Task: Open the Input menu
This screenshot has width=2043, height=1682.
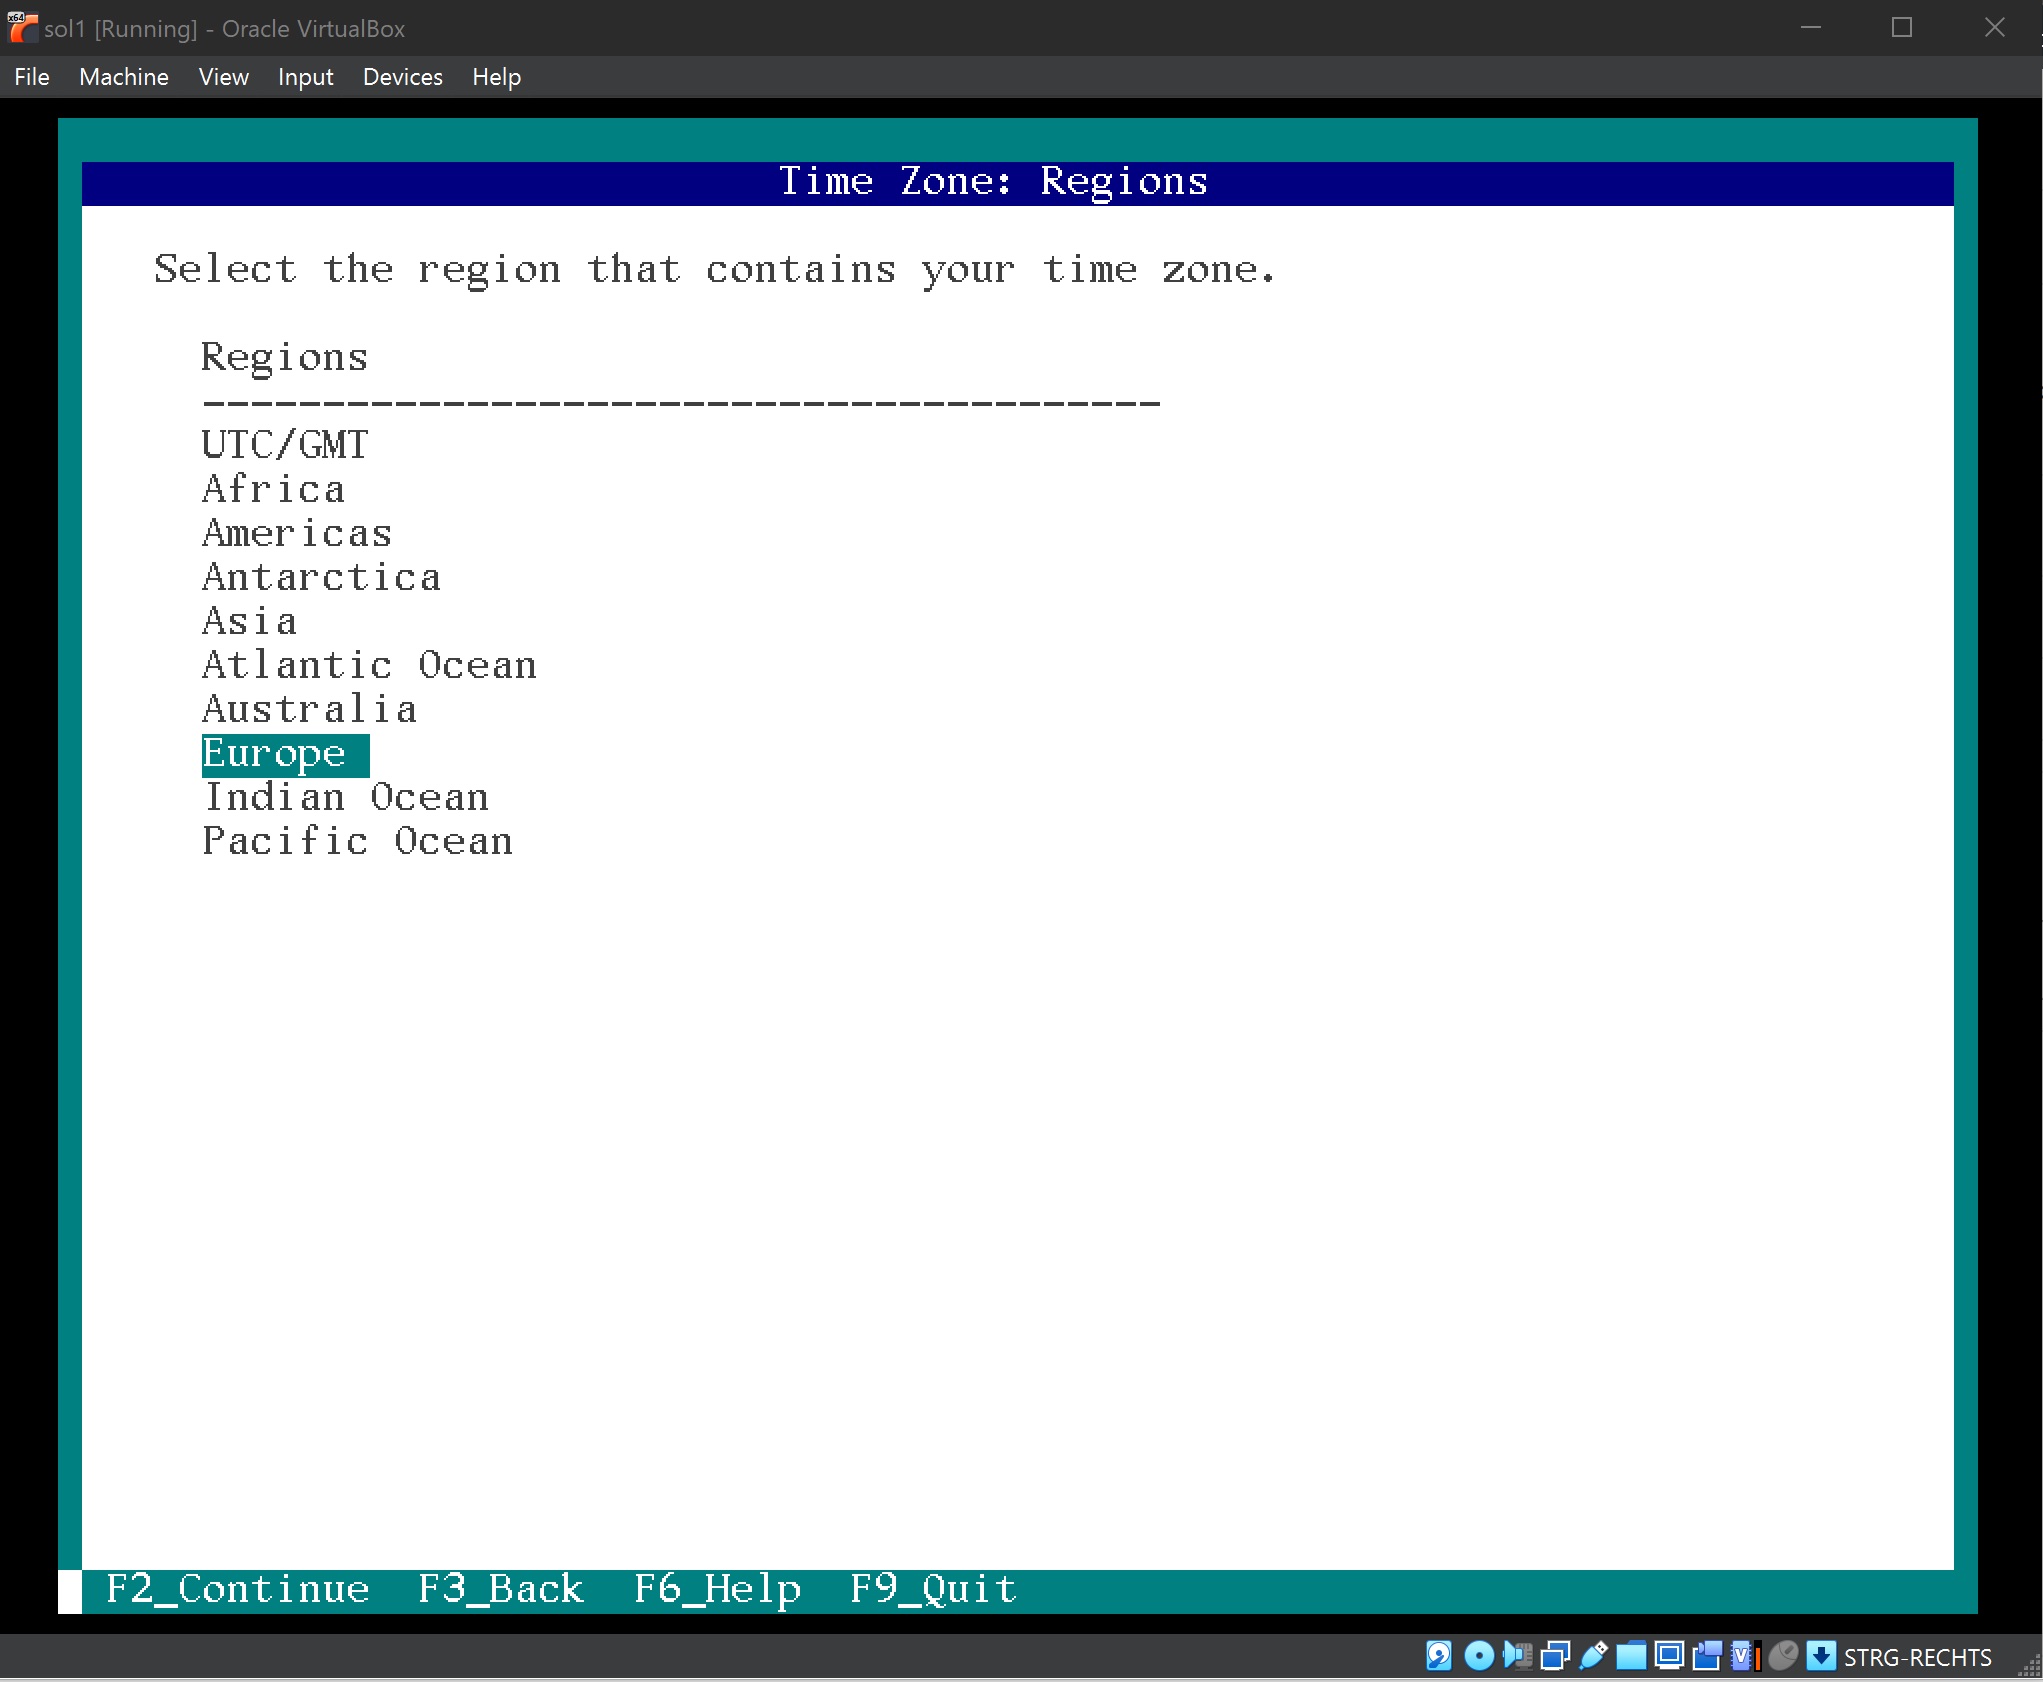Action: (x=305, y=77)
